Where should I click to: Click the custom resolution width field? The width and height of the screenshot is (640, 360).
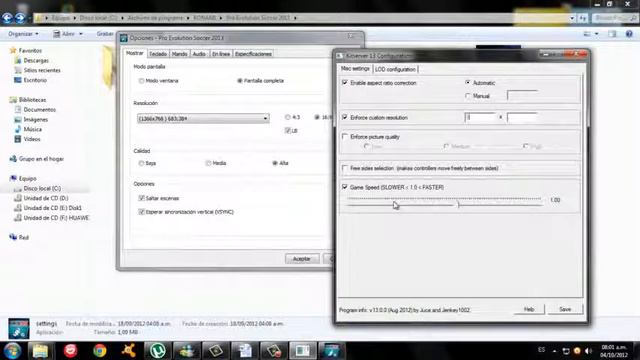click(480, 118)
